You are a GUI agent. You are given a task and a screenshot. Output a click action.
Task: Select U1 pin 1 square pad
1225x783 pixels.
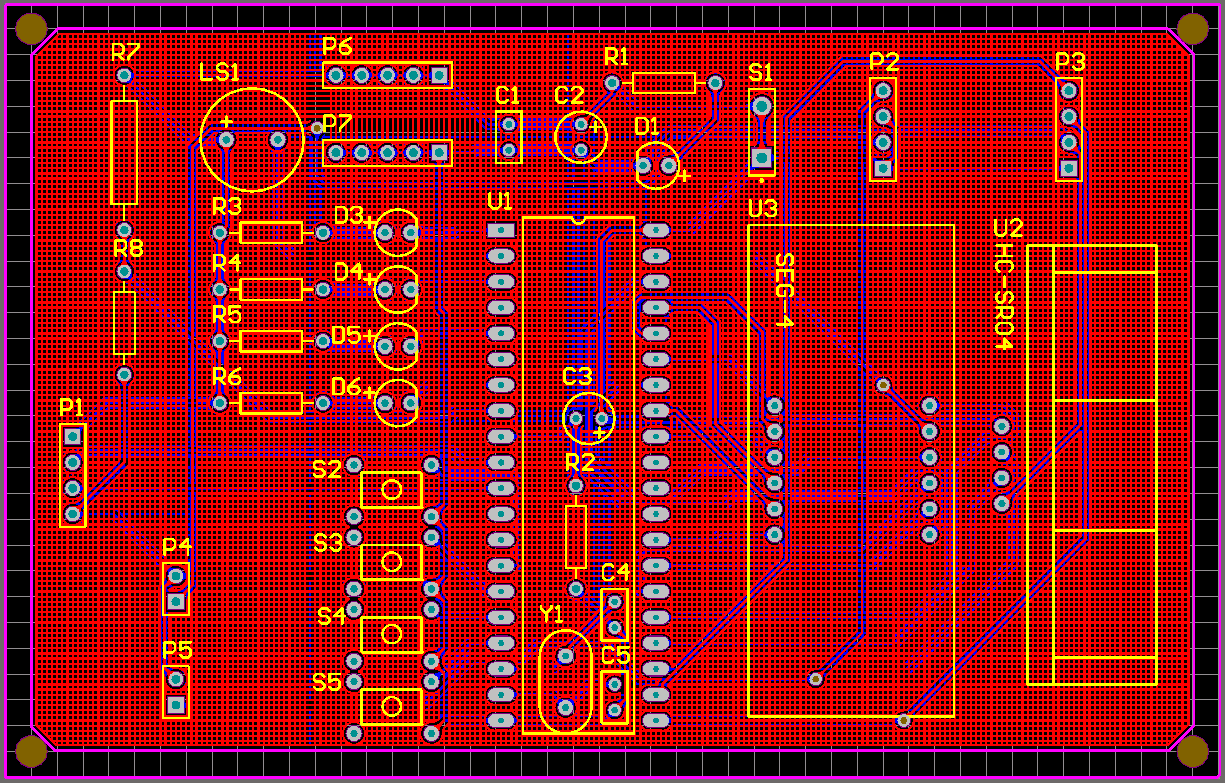[501, 230]
